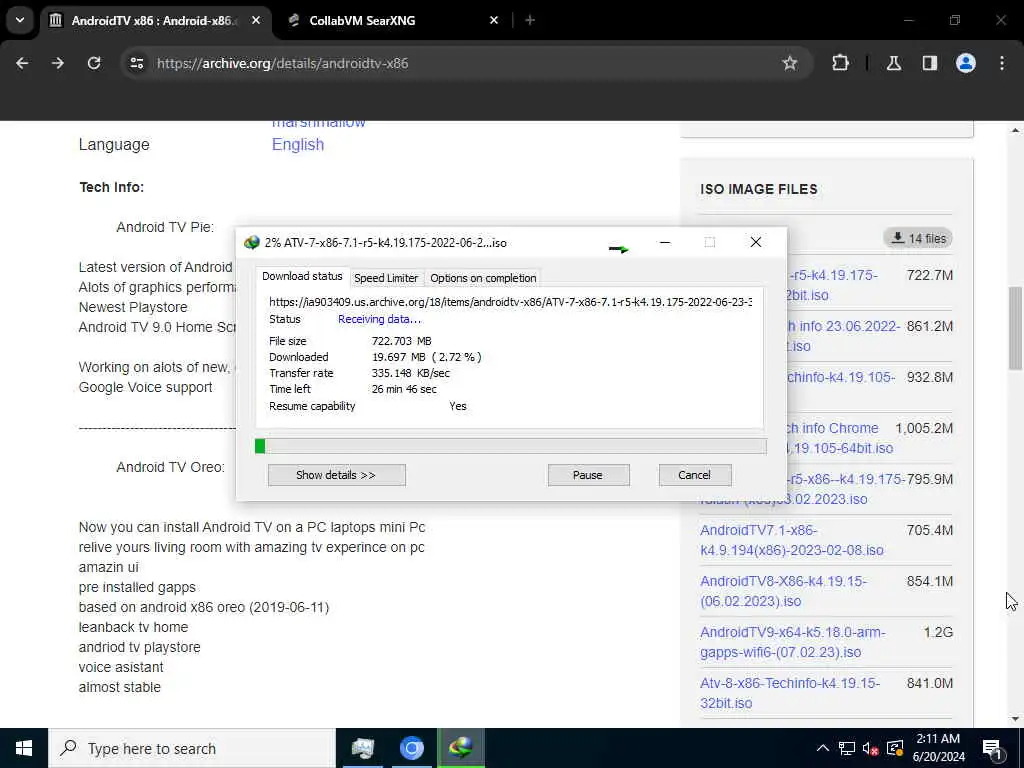
Task: Reload the archive.org page
Action: 94,63
